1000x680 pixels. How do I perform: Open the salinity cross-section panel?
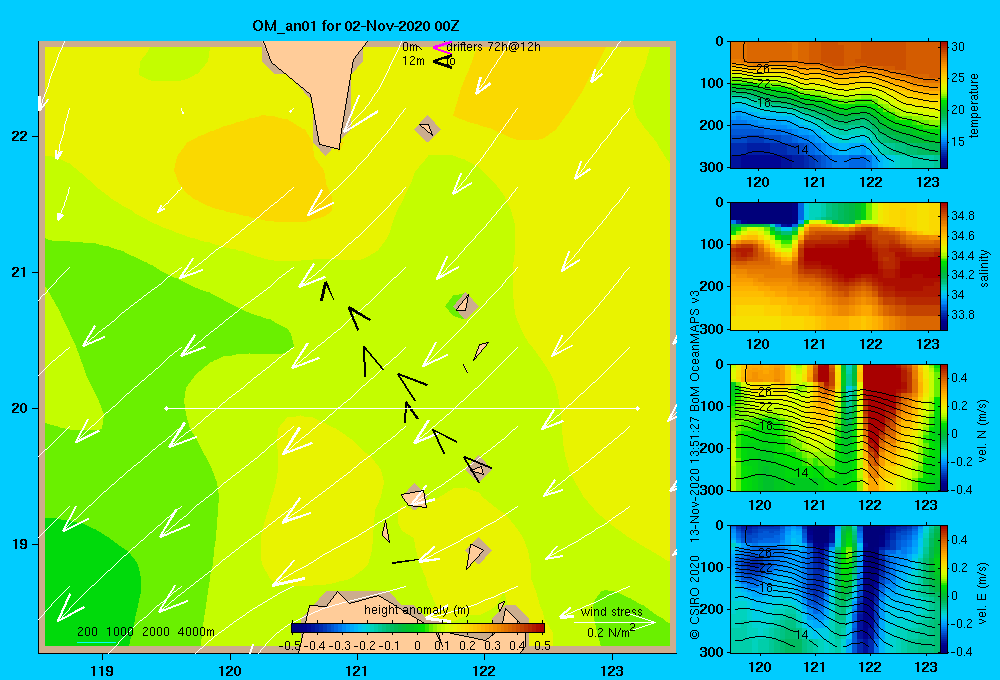tap(834, 267)
